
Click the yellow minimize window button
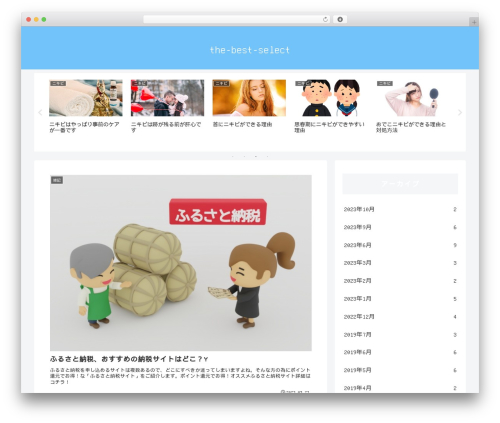pyautogui.click(x=36, y=19)
